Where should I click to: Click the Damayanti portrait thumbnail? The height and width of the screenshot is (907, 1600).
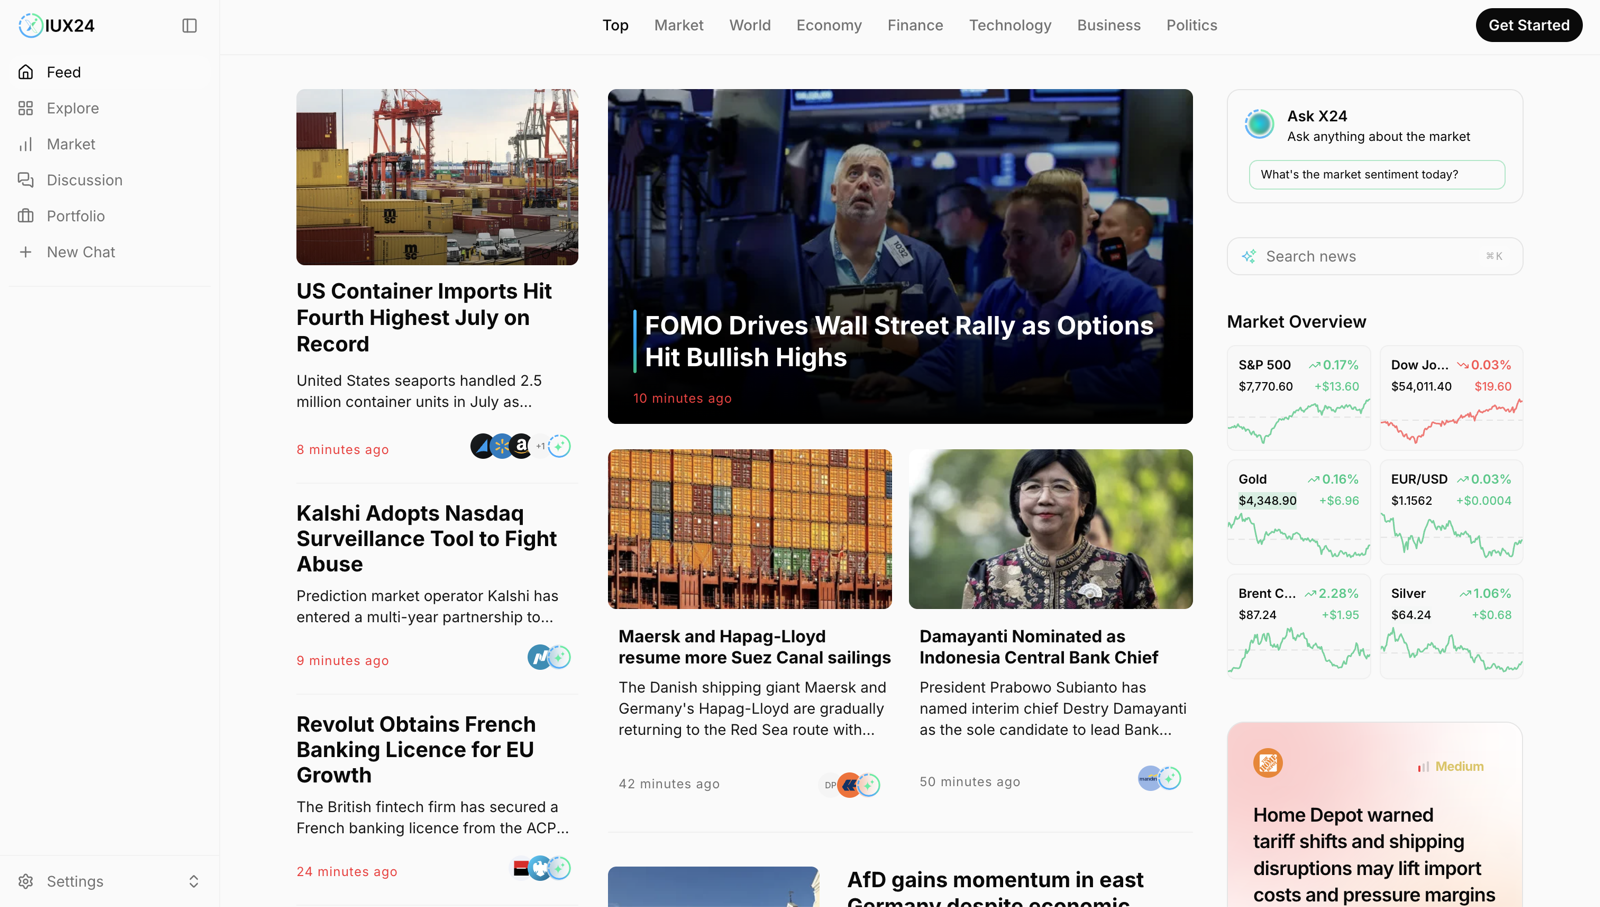(x=1051, y=529)
